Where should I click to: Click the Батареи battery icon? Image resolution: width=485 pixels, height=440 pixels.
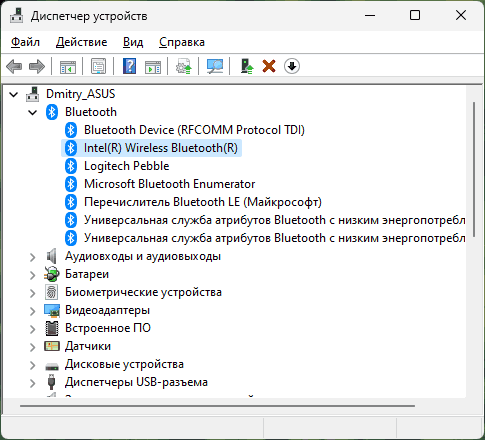[x=52, y=274]
